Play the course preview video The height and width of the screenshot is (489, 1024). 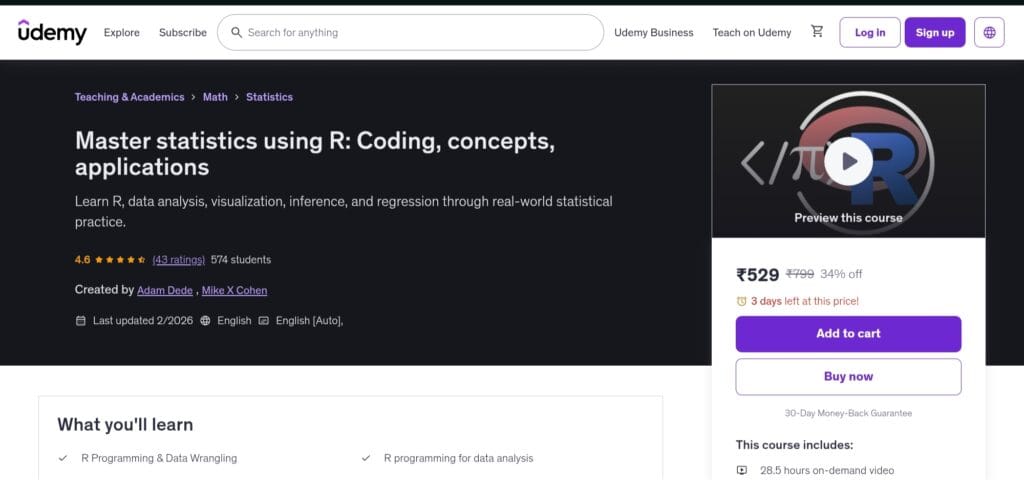[848, 161]
